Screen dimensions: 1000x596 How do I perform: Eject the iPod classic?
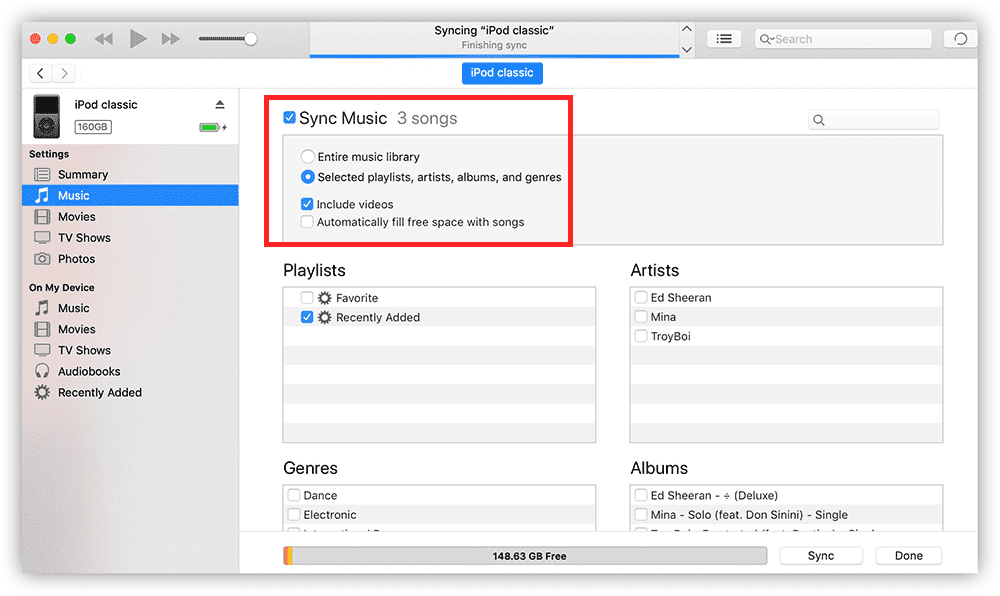click(x=220, y=105)
